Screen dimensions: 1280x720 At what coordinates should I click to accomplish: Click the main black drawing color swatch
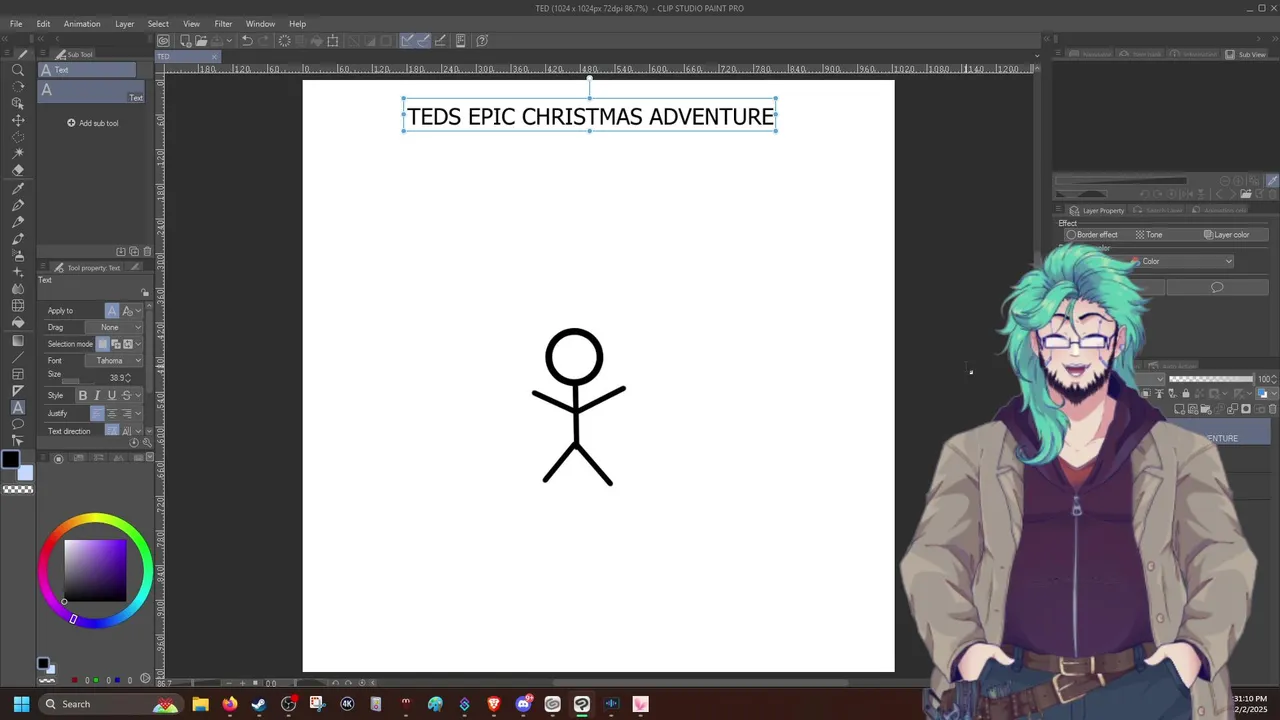click(x=10, y=460)
